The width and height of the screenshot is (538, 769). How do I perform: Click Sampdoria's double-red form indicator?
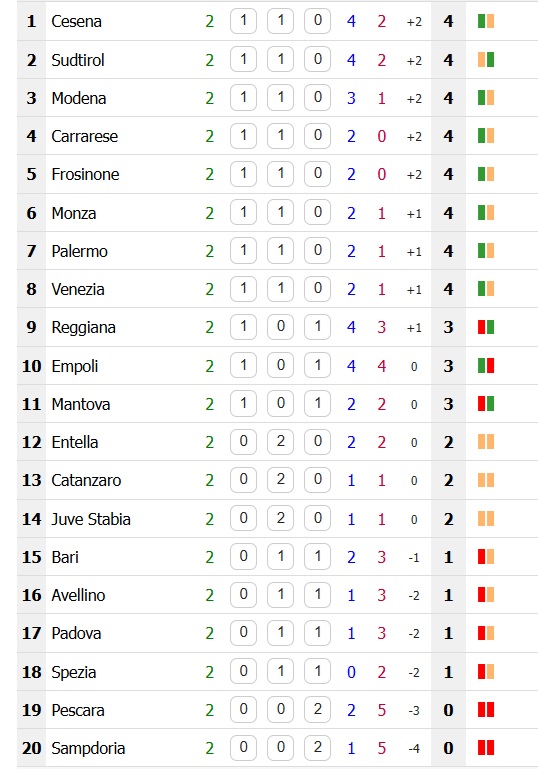coord(486,748)
